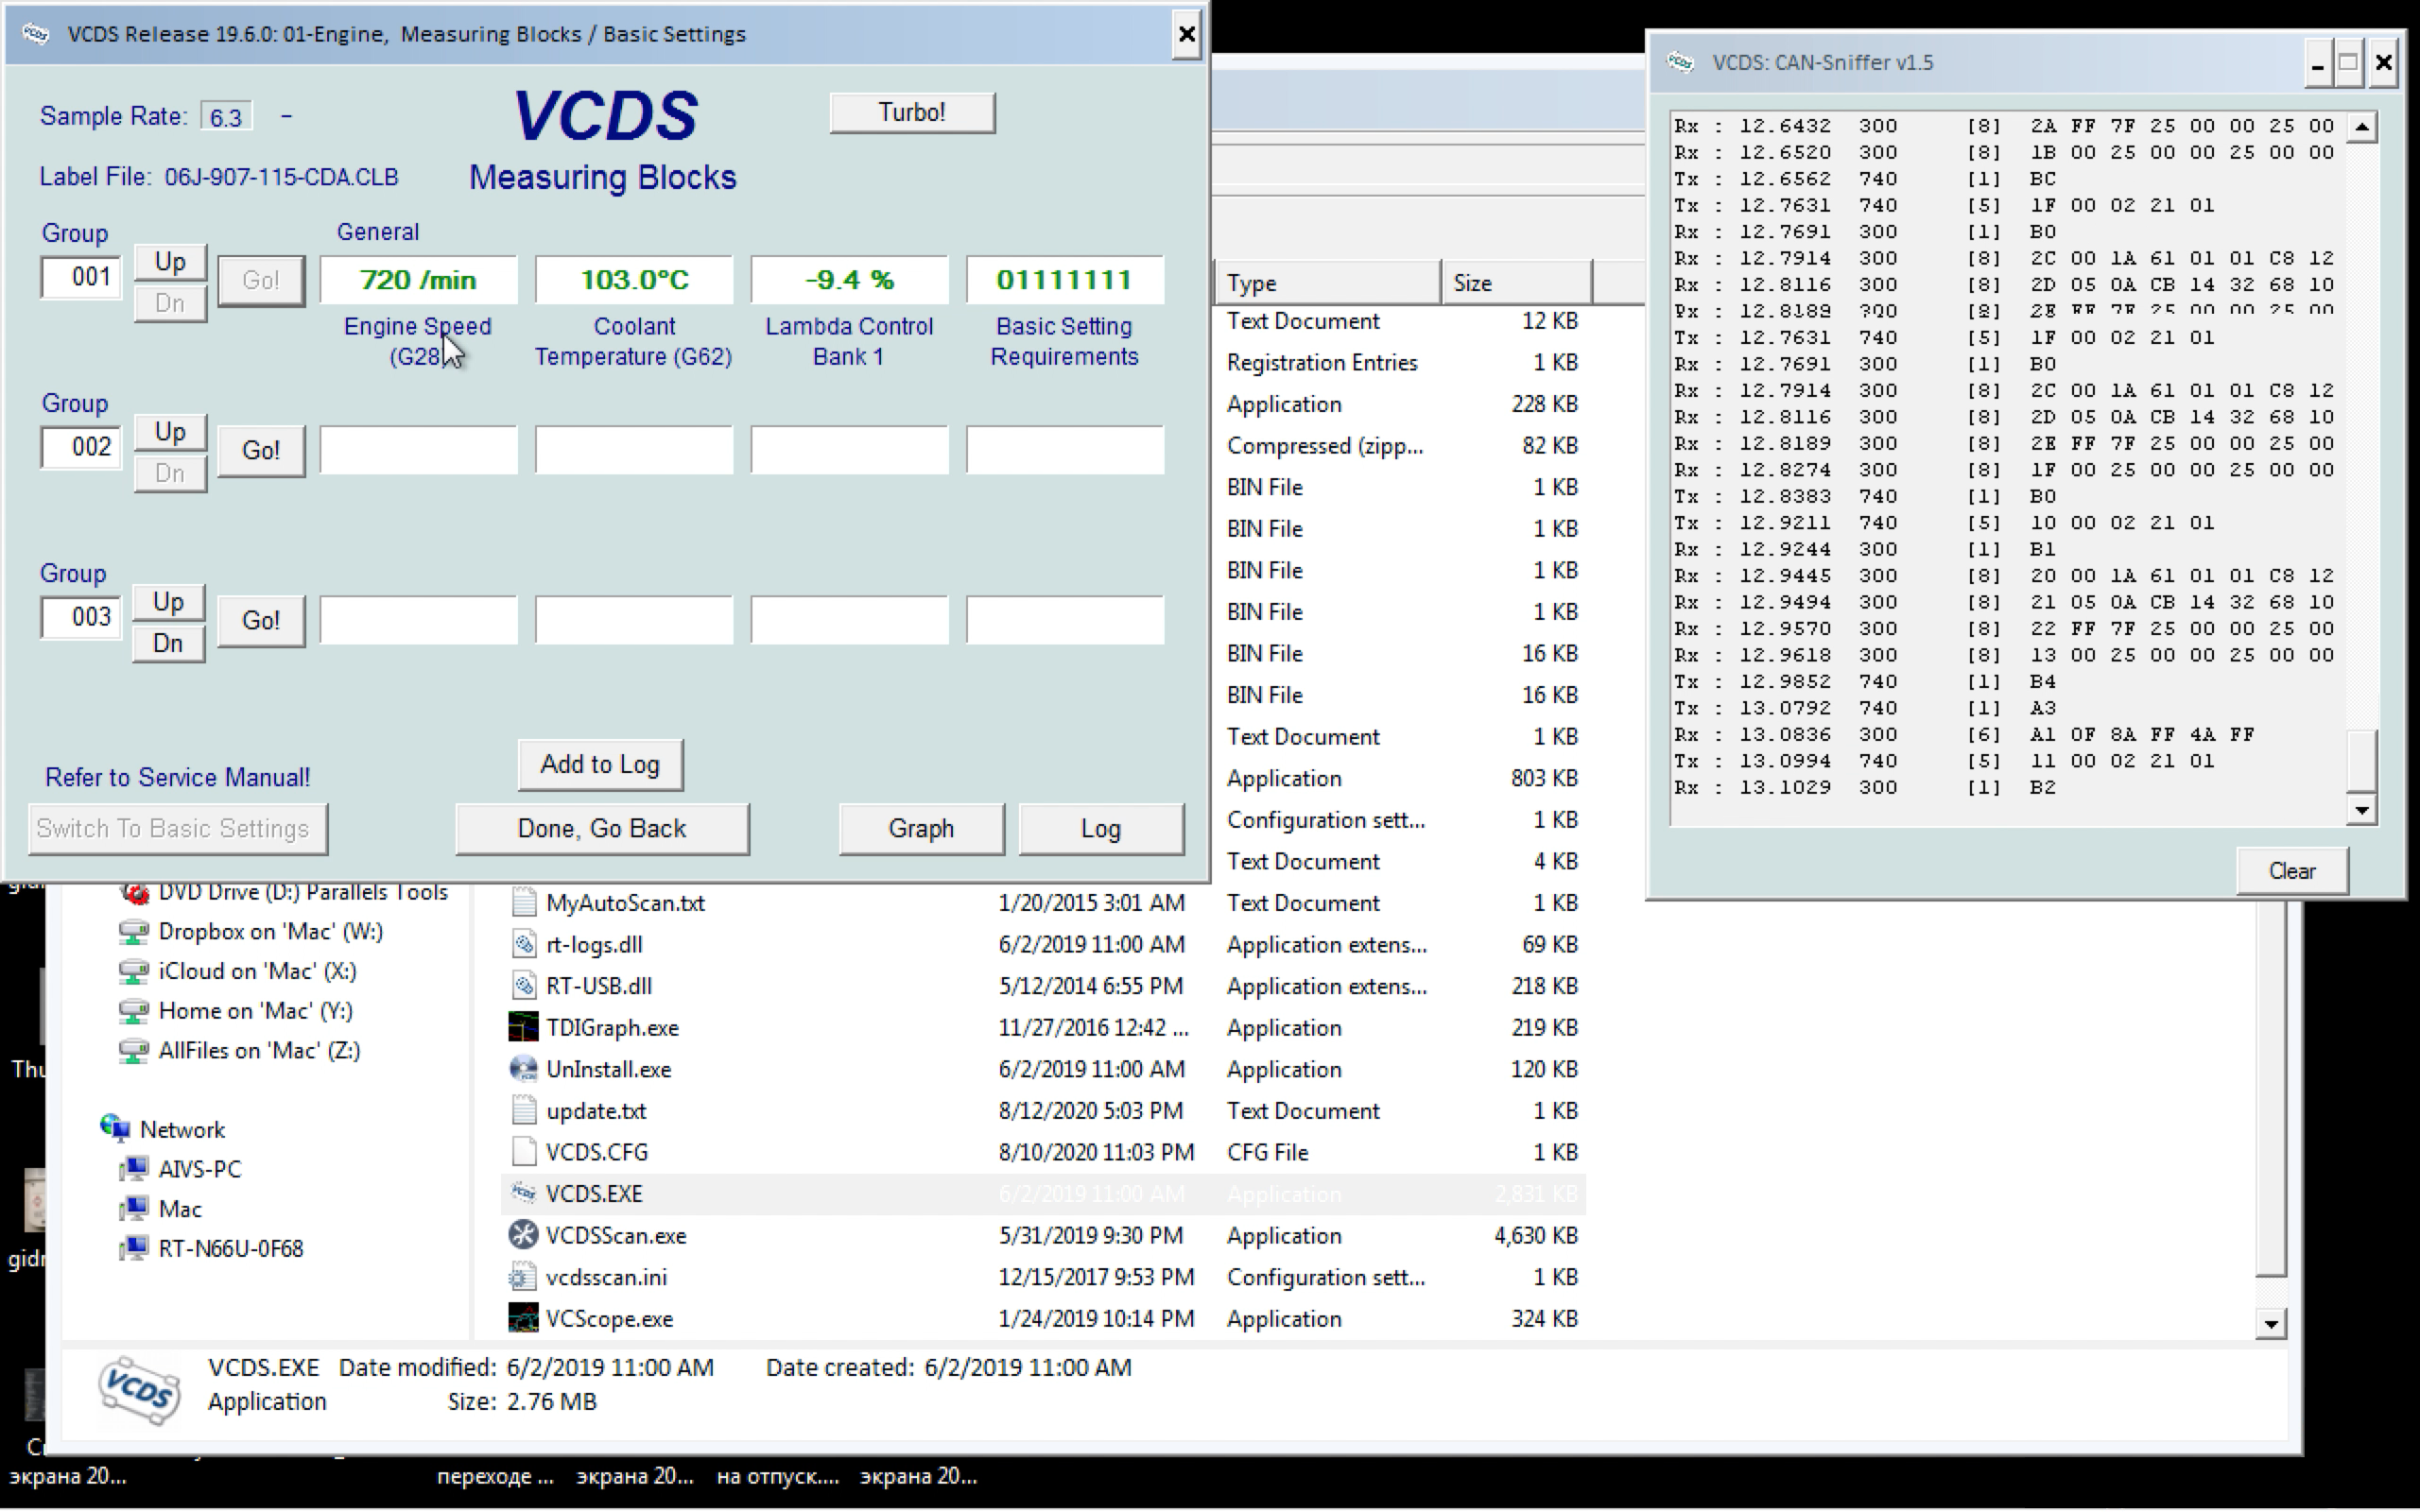Click Refer to Service Manual link
Image resolution: width=2420 pixels, height=1512 pixels.
pyautogui.click(x=178, y=775)
